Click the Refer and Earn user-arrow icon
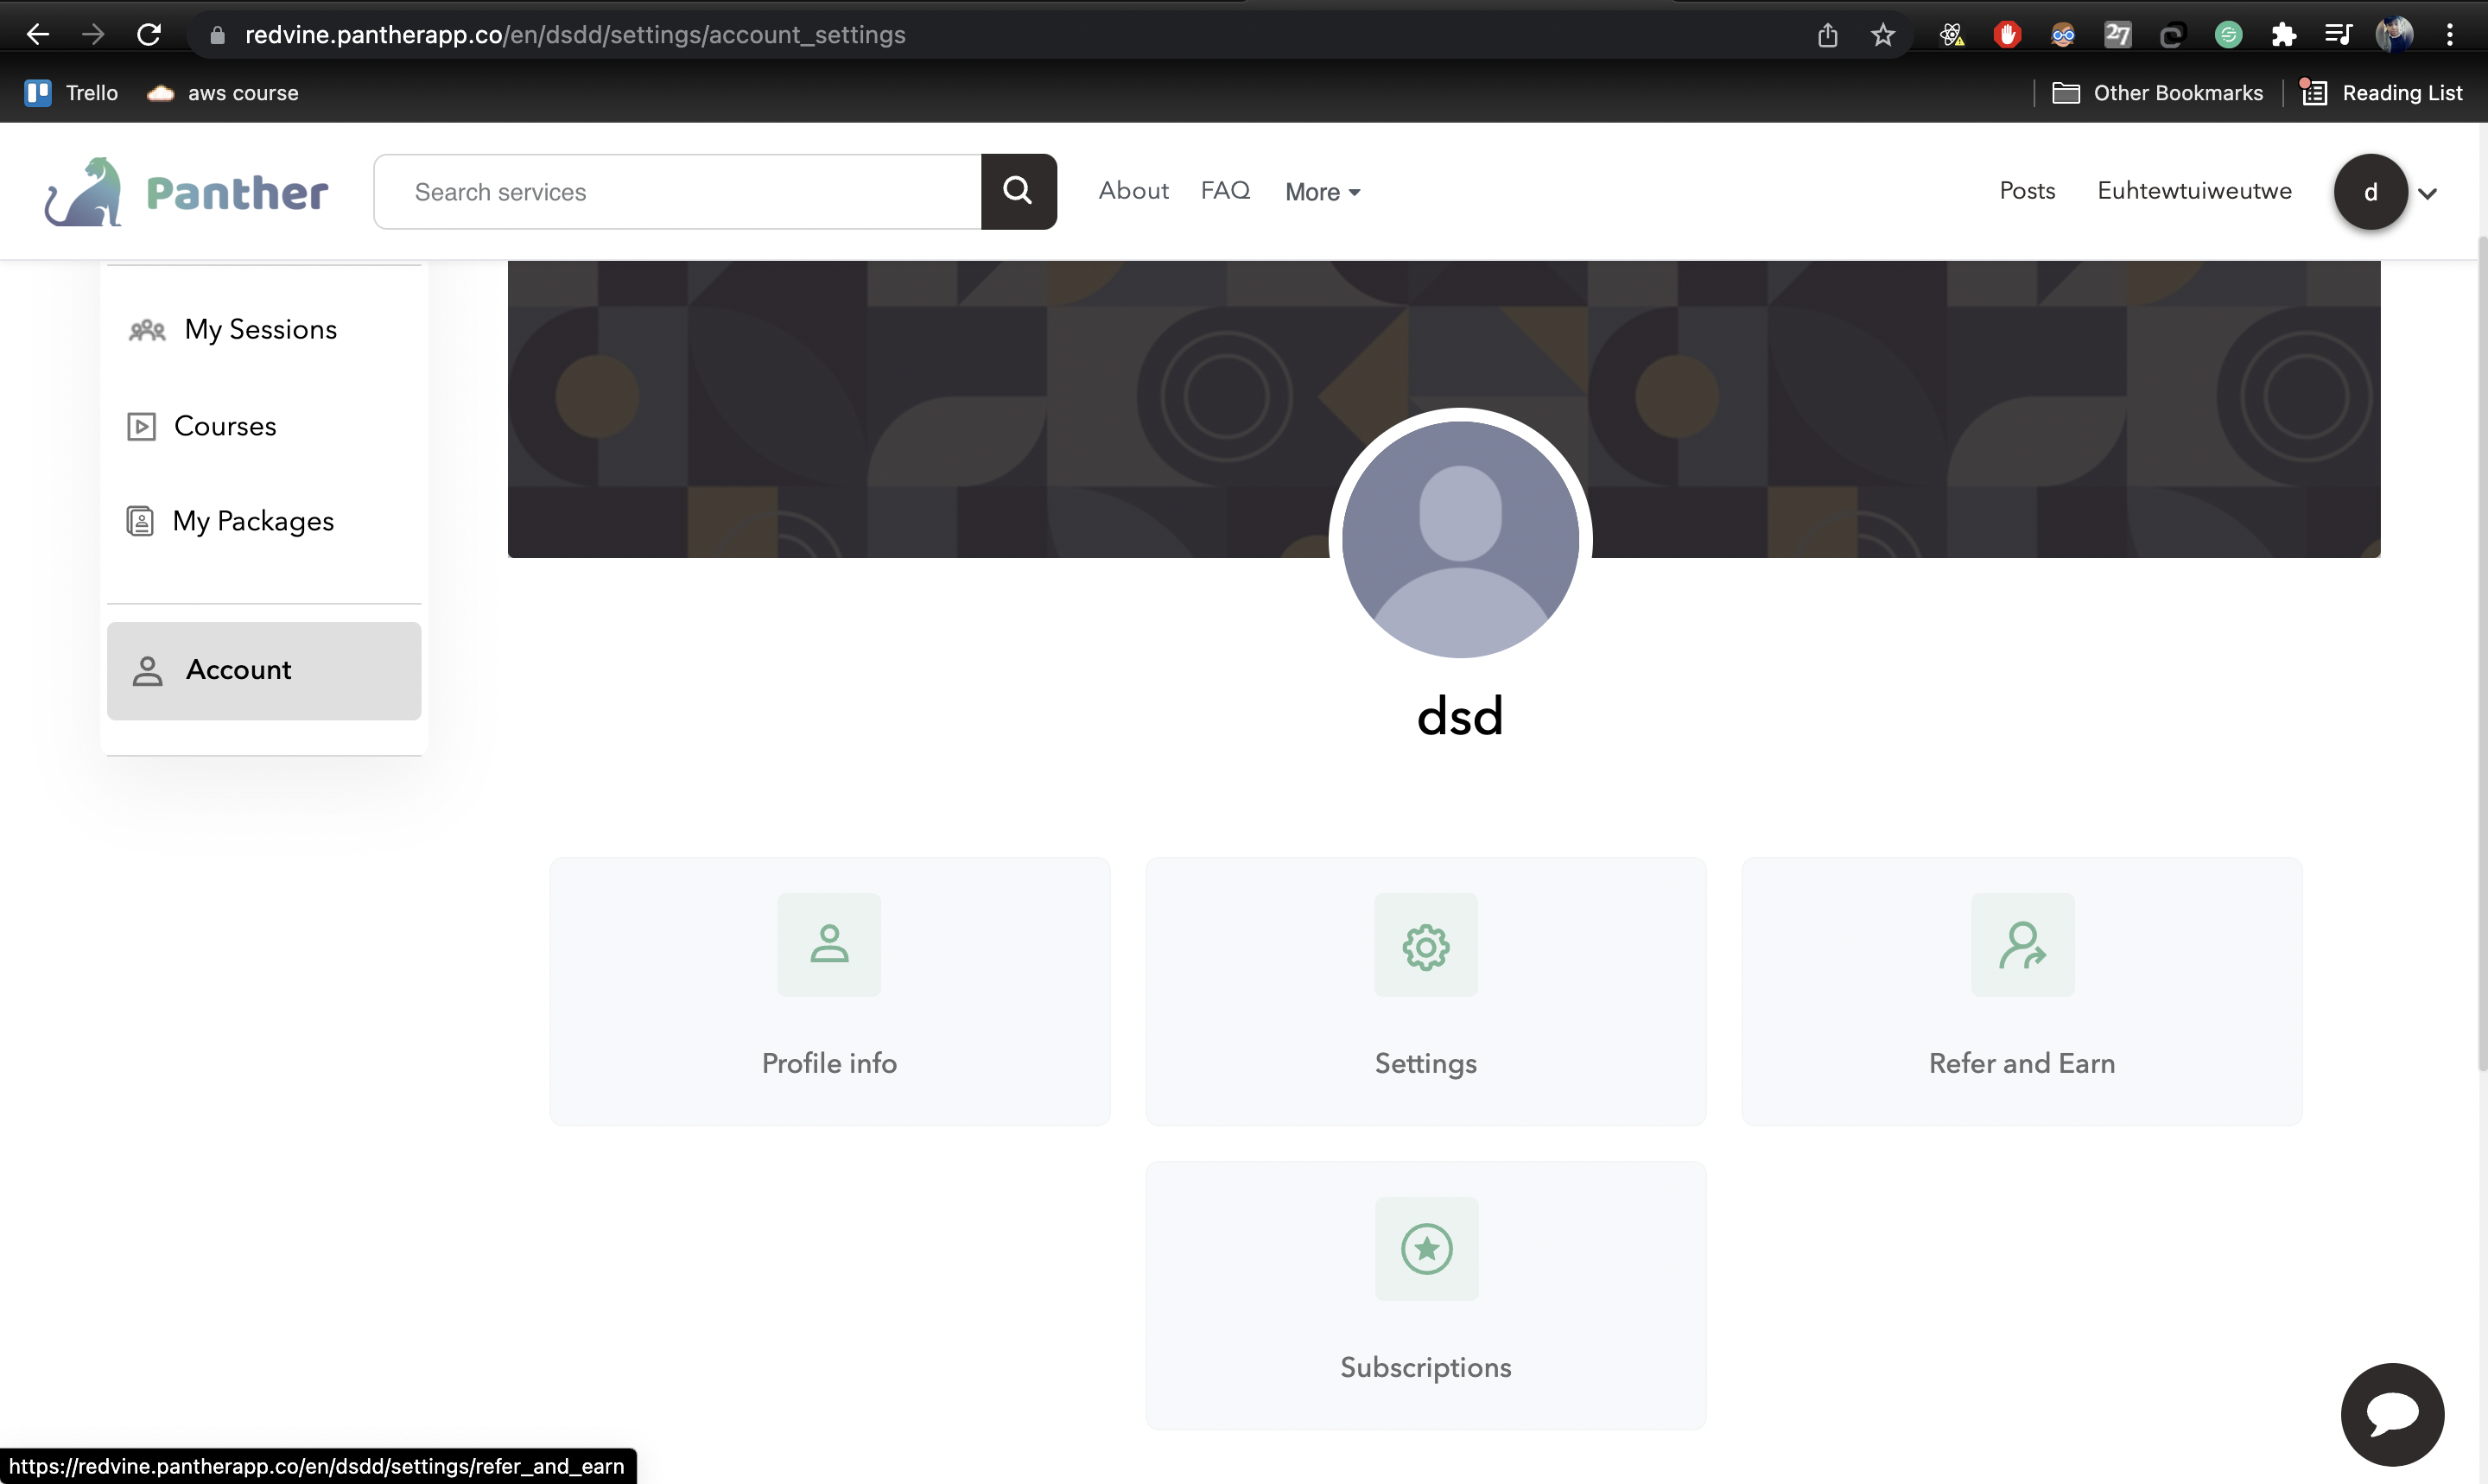The width and height of the screenshot is (2488, 1484). pos(2022,944)
